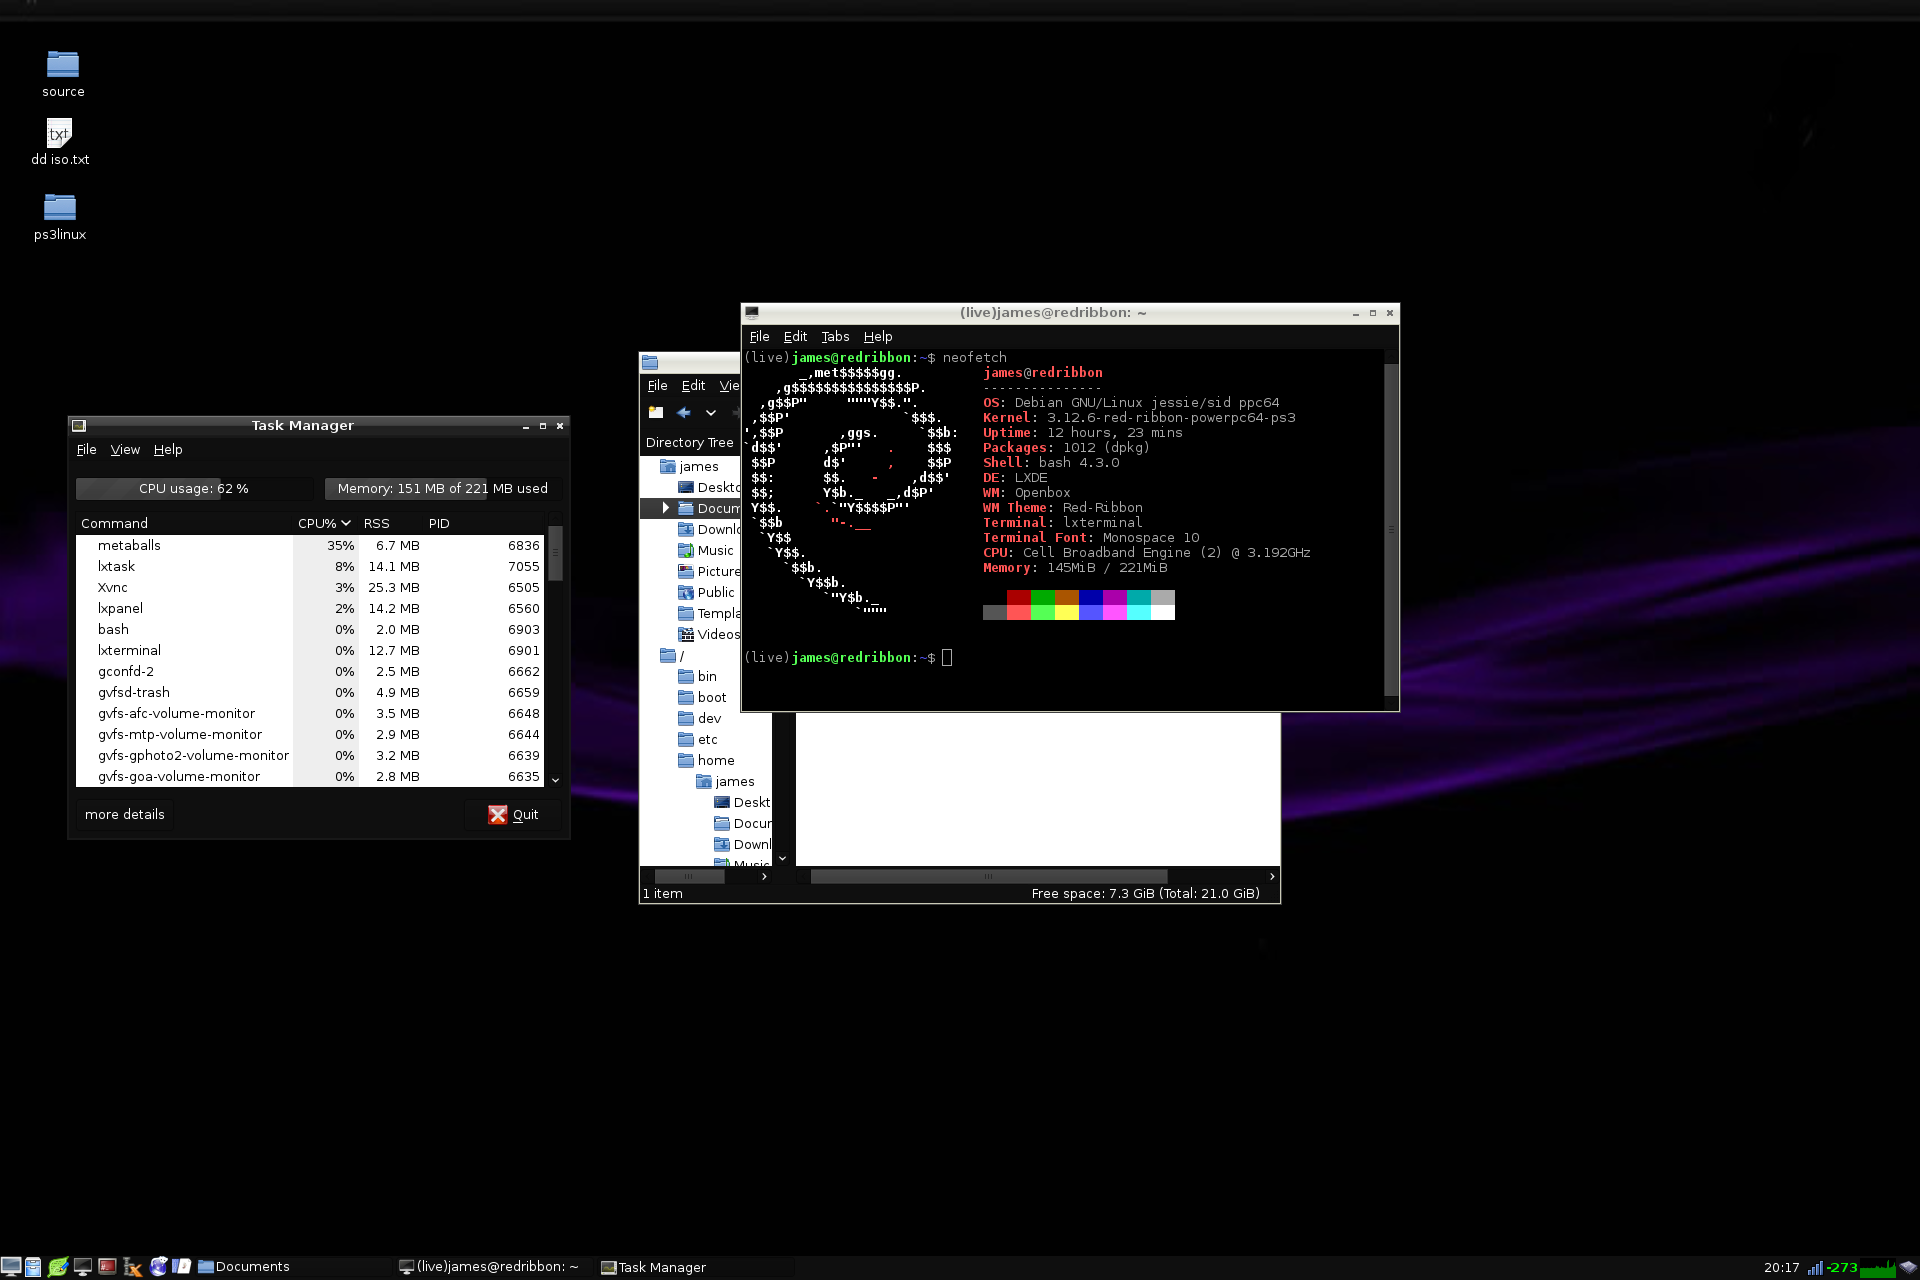Launch the red terminal taskbar icon
1920x1280 pixels.
pos(108,1267)
